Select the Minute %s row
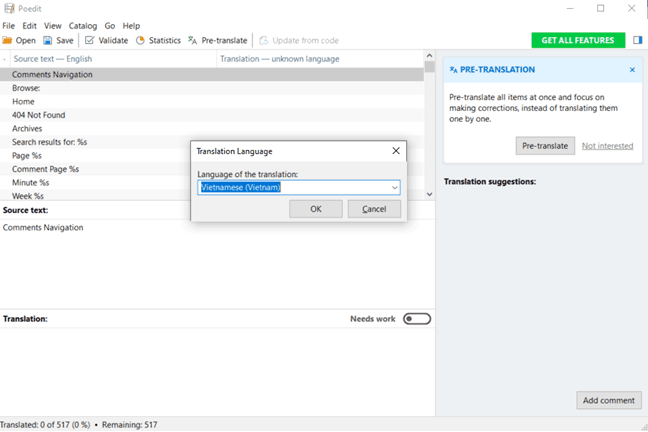 (x=95, y=183)
